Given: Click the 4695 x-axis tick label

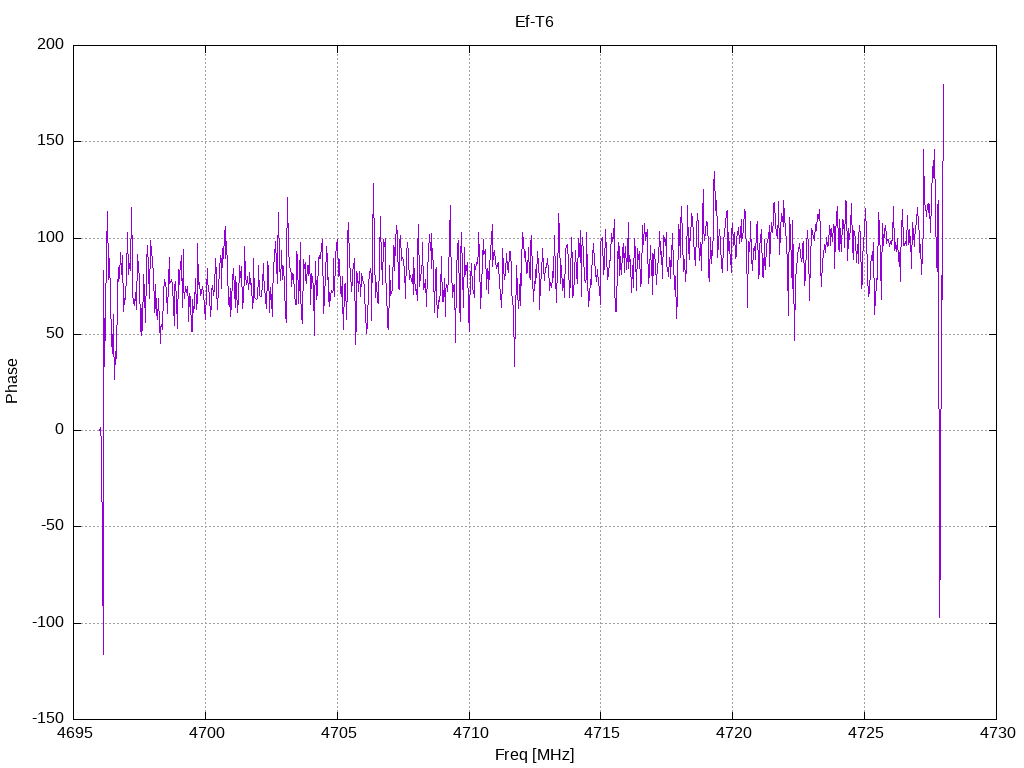Looking at the screenshot, I should pos(74,733).
